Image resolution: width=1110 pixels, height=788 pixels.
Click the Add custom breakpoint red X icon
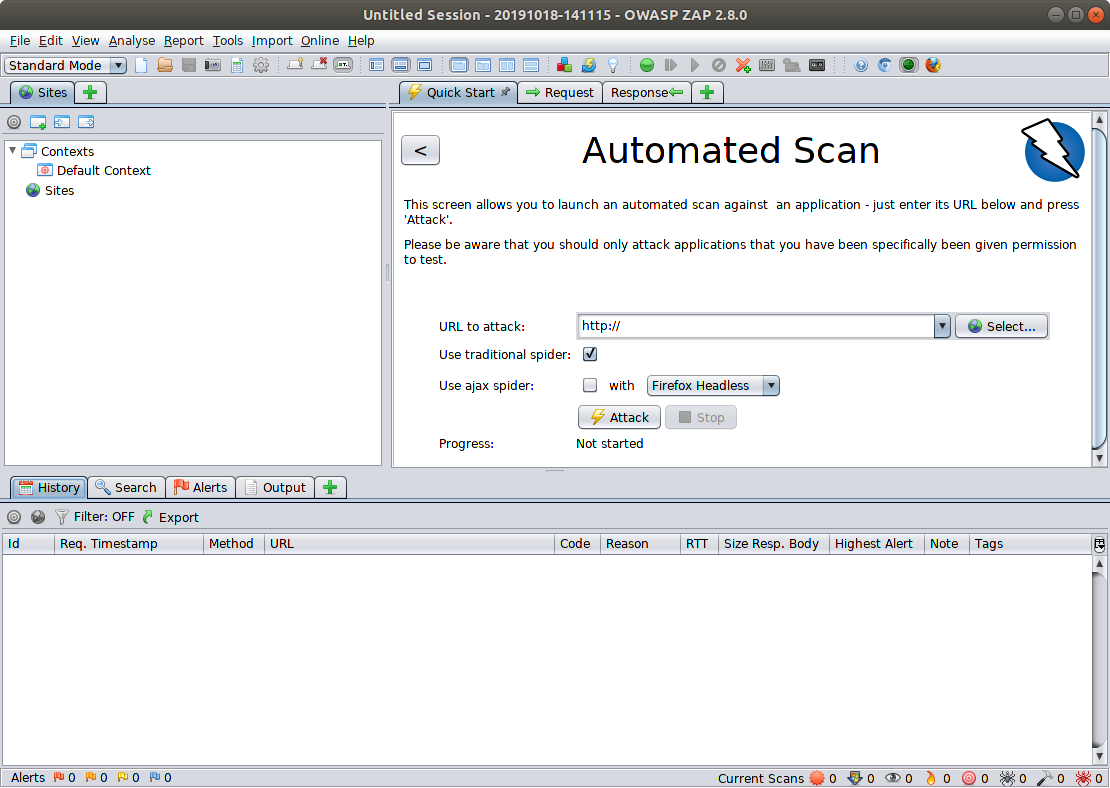[743, 65]
